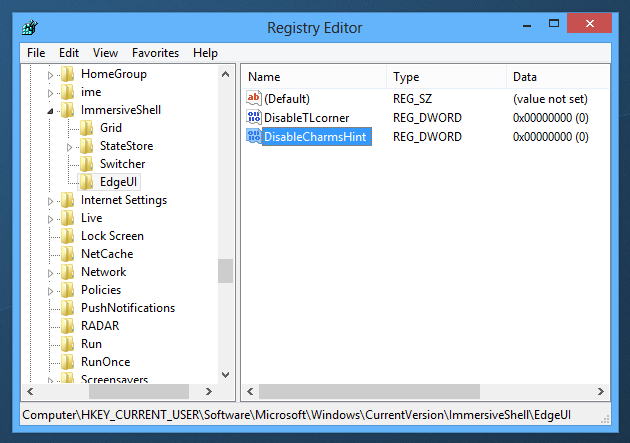Image resolution: width=630 pixels, height=443 pixels.
Task: Expand the StateStore subkey
Action: tap(69, 147)
